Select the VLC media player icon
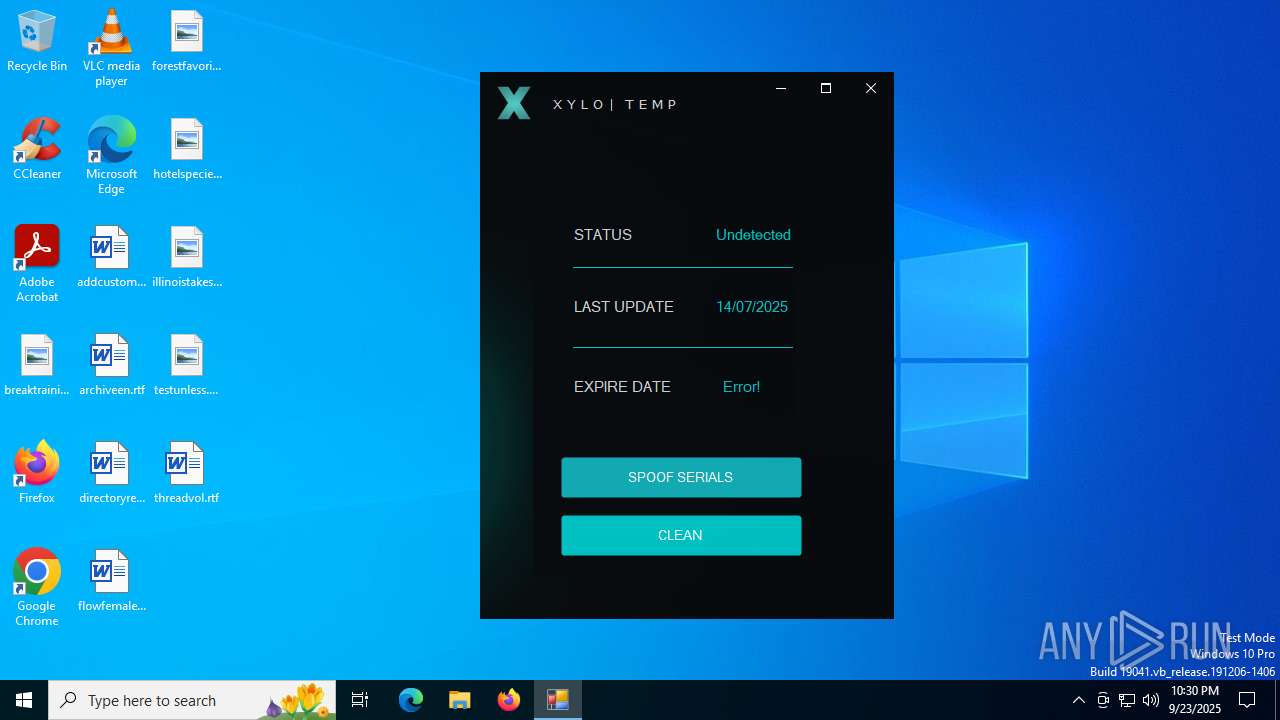Image resolution: width=1280 pixels, height=720 pixels. click(111, 48)
